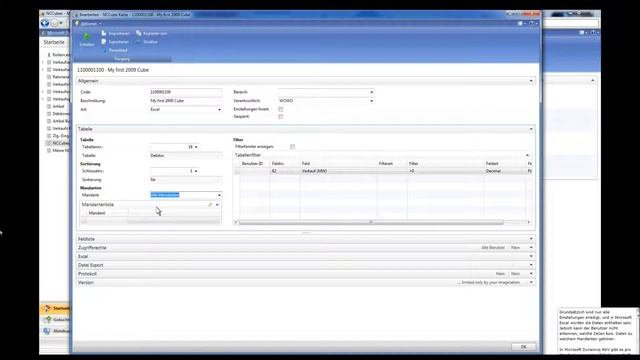Open the Bereich dropdown

pos(371,92)
